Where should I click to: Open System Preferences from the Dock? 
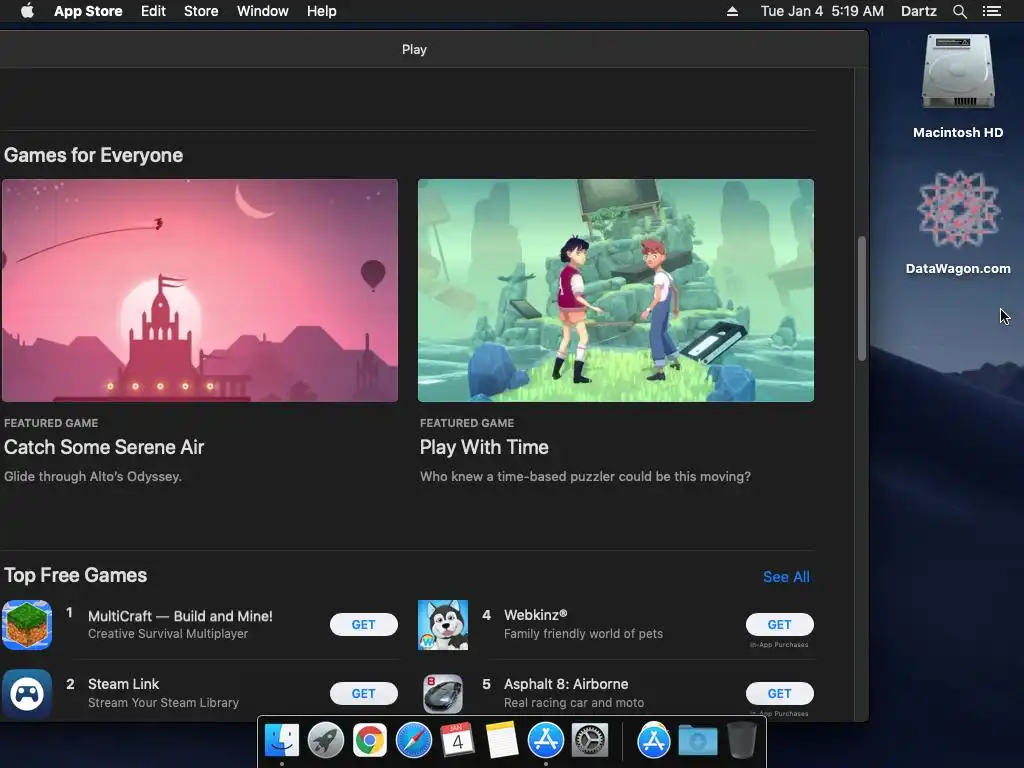(x=590, y=740)
